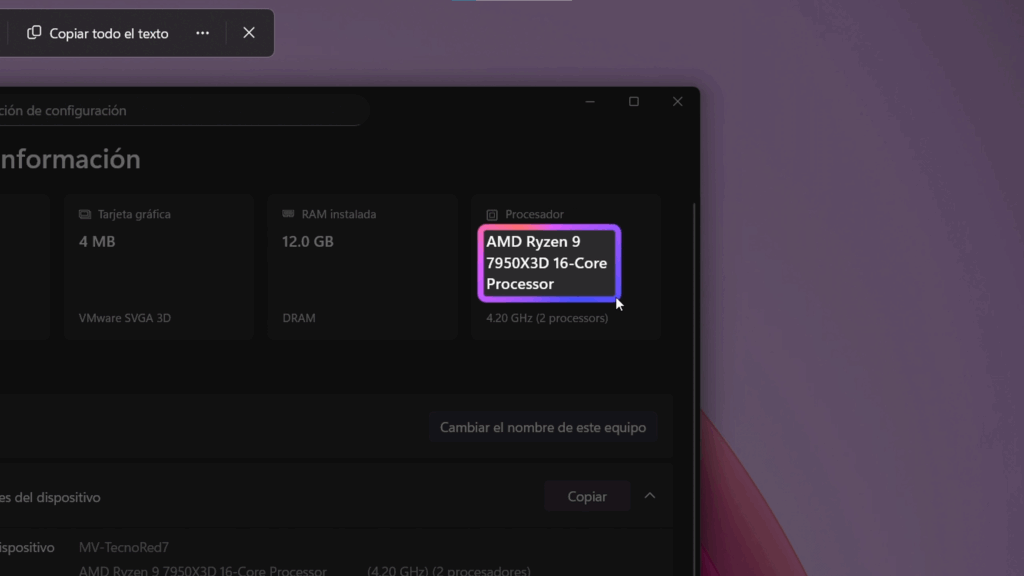Screen dimensions: 1024x576
Task: Click the DRAM label
Action: pyautogui.click(x=299, y=318)
